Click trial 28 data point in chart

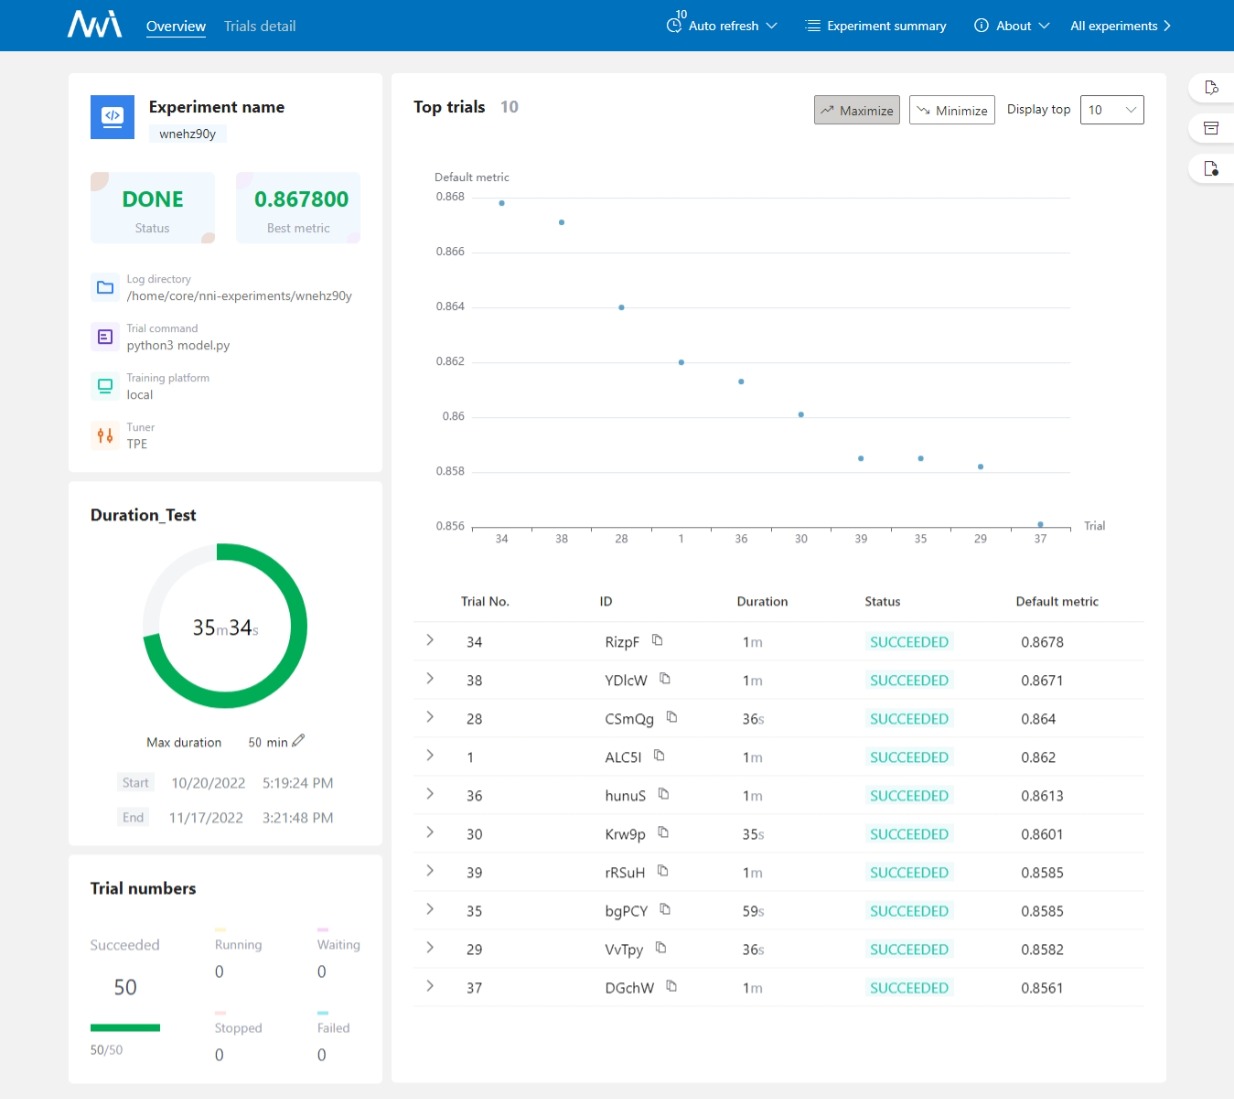coord(621,307)
